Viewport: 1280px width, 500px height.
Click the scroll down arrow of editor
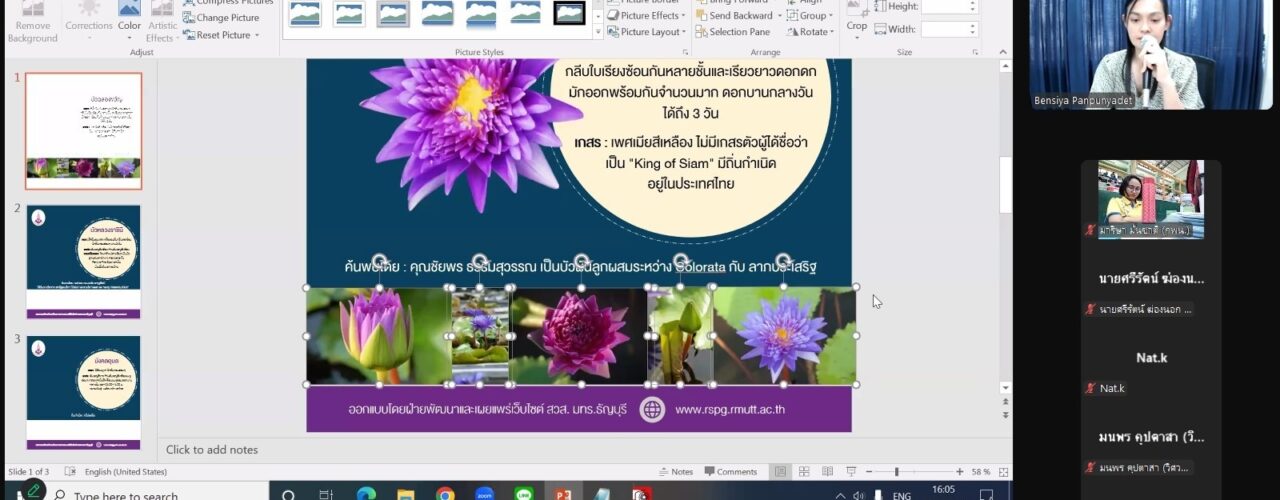[x=1005, y=388]
